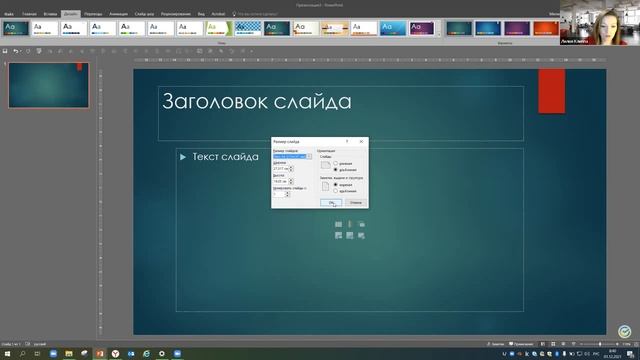Image resolution: width=640 pixels, height=360 pixels.
Task: Adjust the slide height spinner arrows
Action: [x=291, y=181]
